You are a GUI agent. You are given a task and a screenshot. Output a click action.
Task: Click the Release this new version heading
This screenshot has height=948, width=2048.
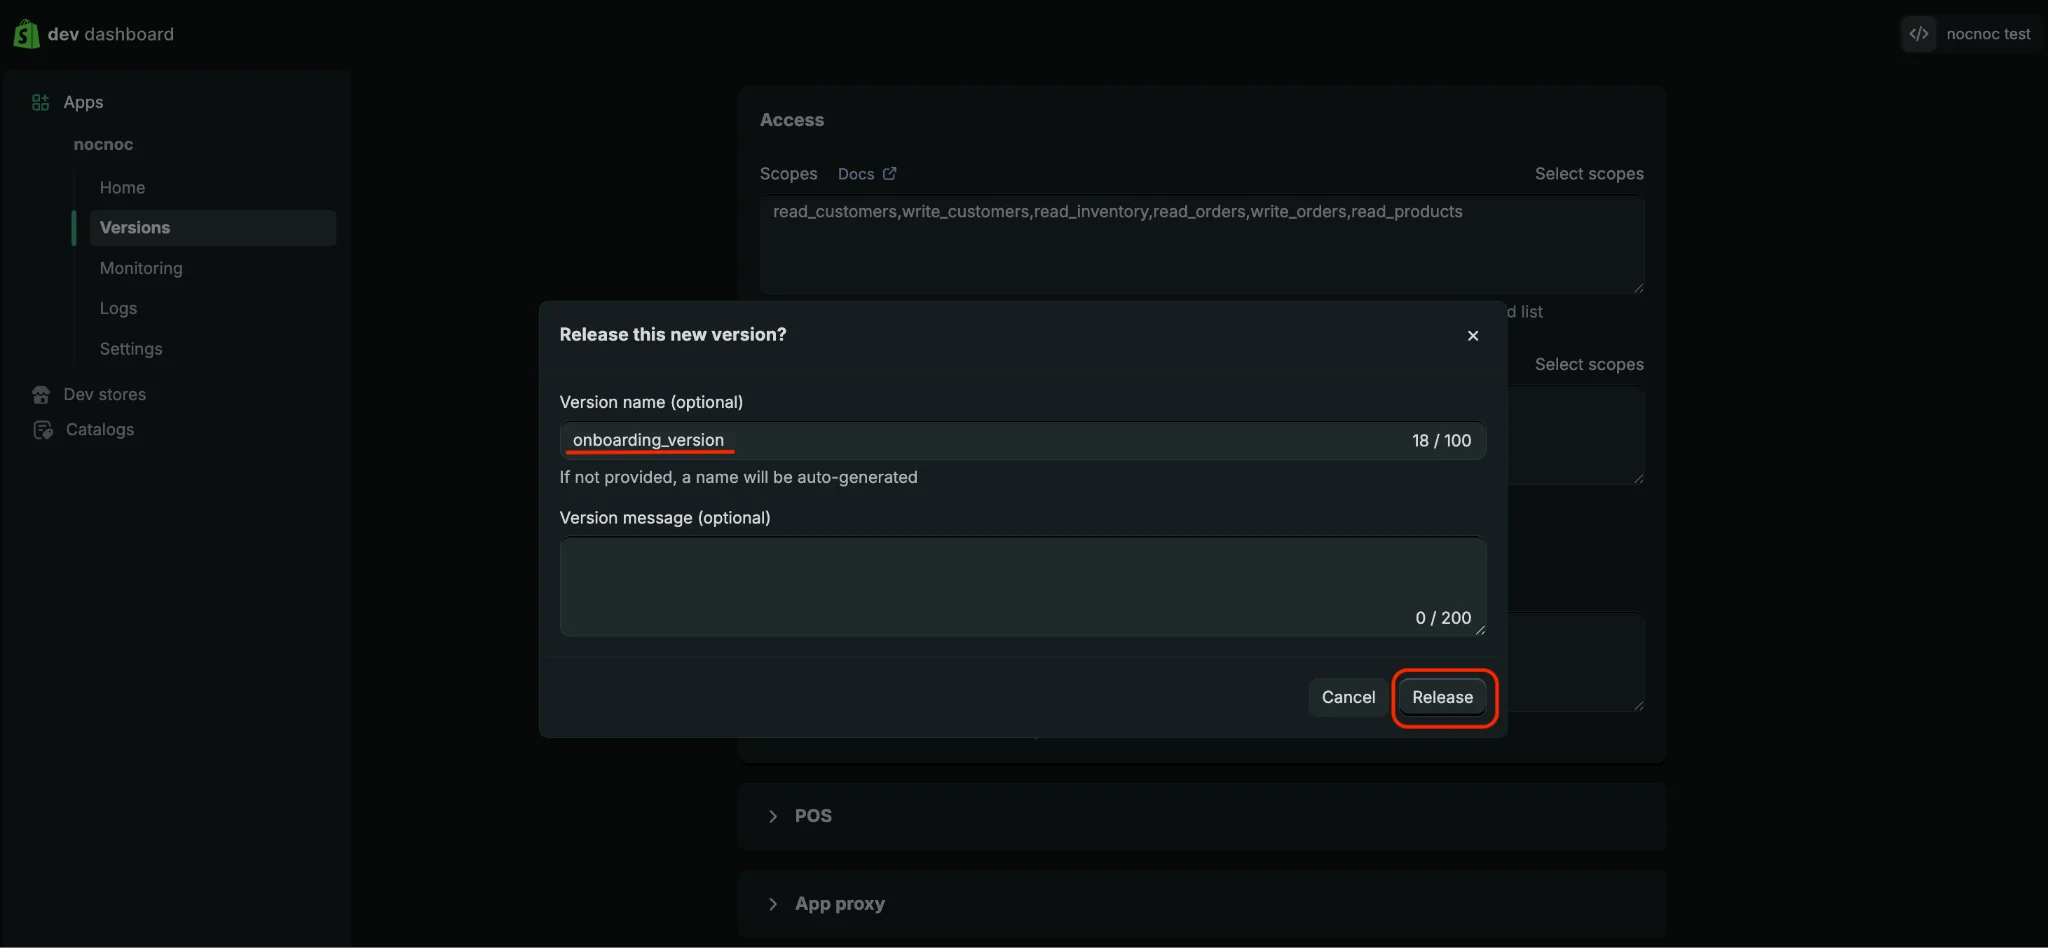click(x=673, y=335)
